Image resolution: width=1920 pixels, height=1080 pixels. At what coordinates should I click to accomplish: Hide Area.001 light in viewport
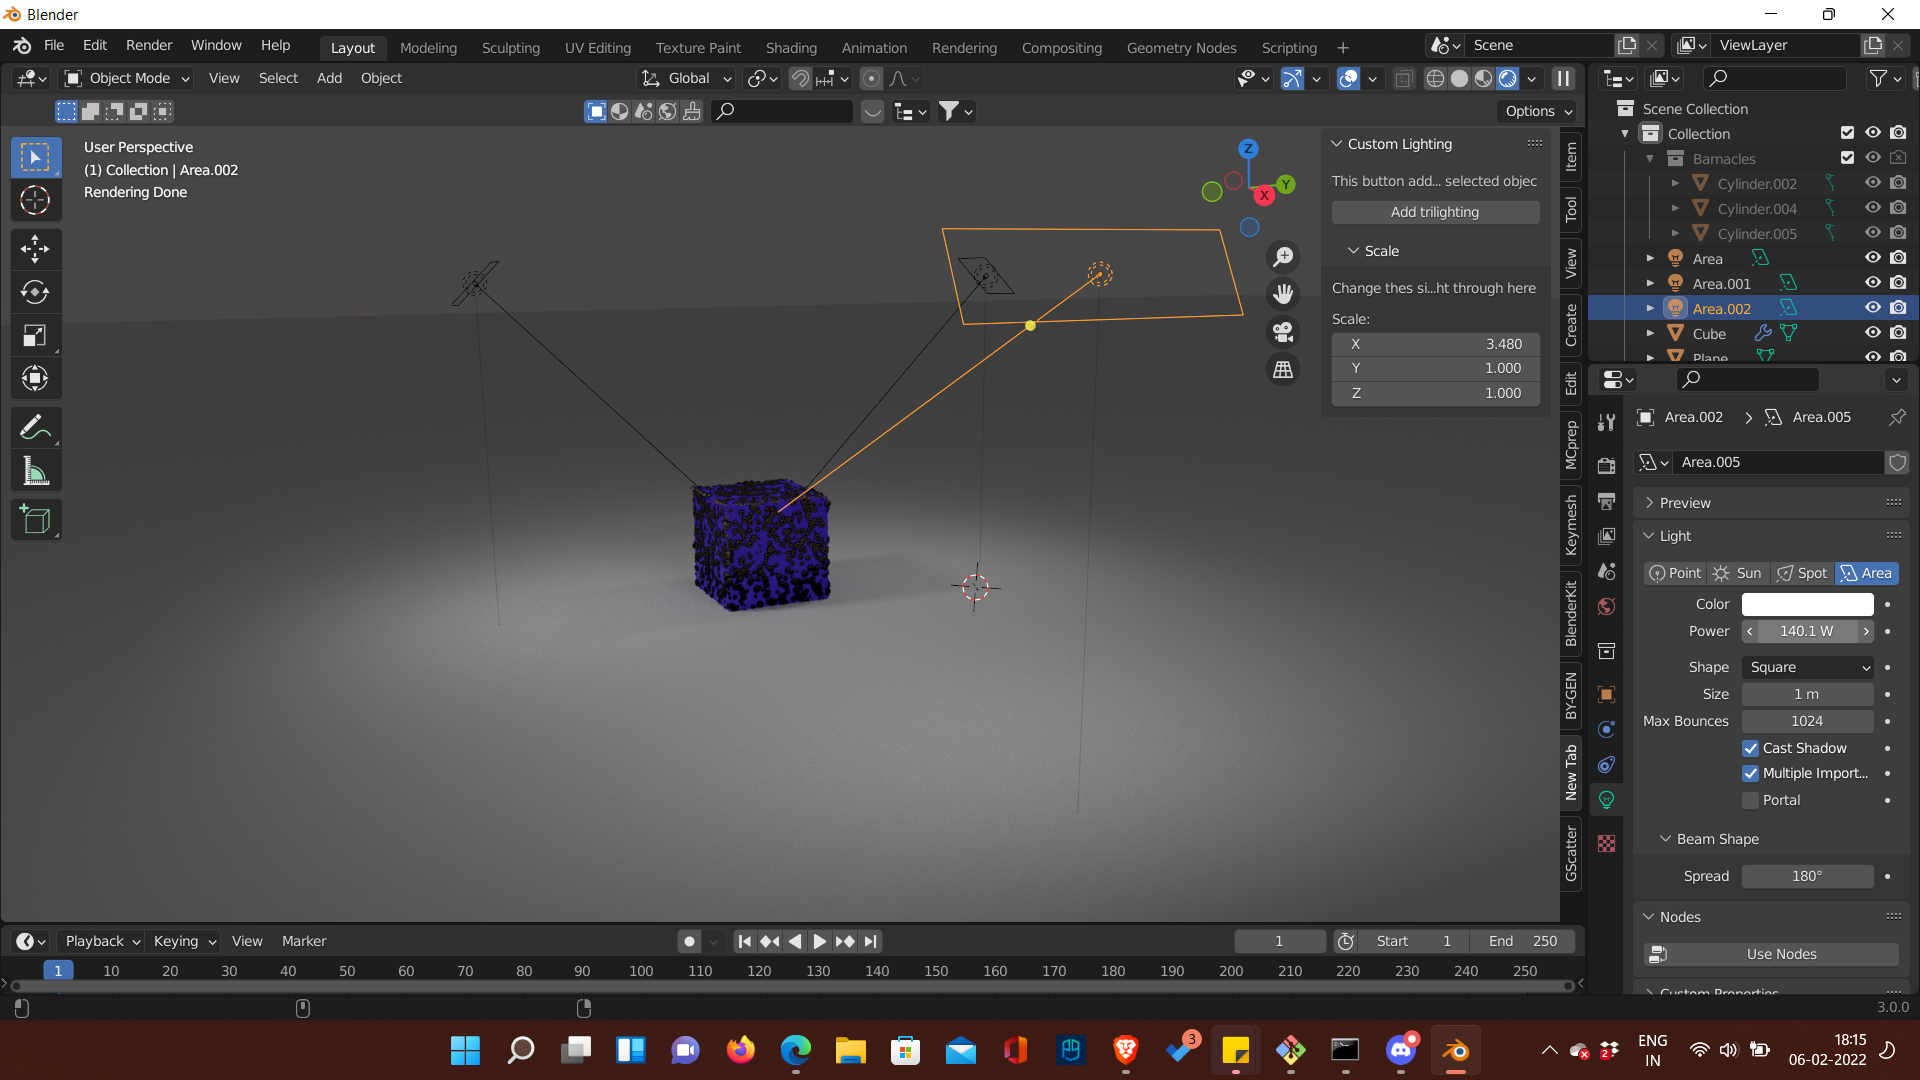pos(1873,283)
